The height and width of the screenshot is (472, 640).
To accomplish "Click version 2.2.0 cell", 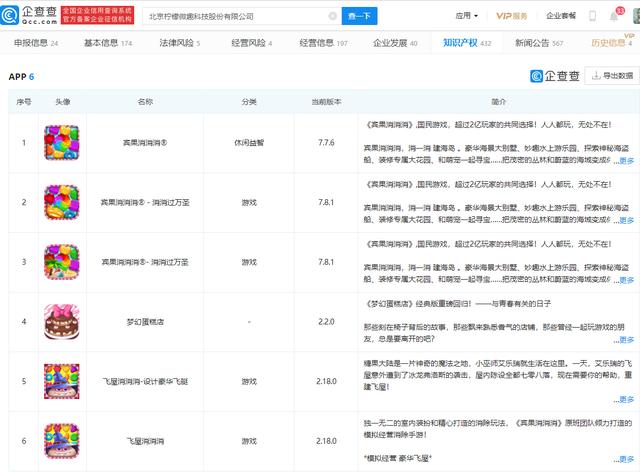I will [x=326, y=322].
